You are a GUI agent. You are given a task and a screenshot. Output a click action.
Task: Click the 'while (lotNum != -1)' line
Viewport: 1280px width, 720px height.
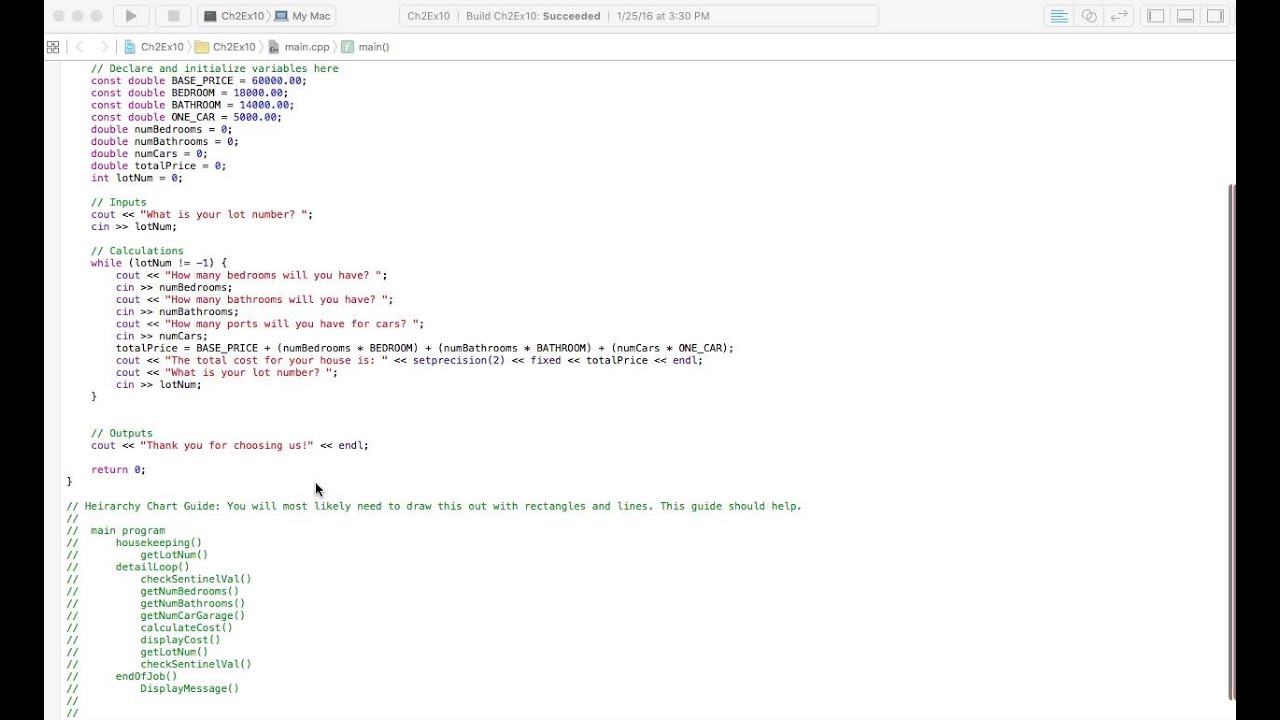pos(159,263)
